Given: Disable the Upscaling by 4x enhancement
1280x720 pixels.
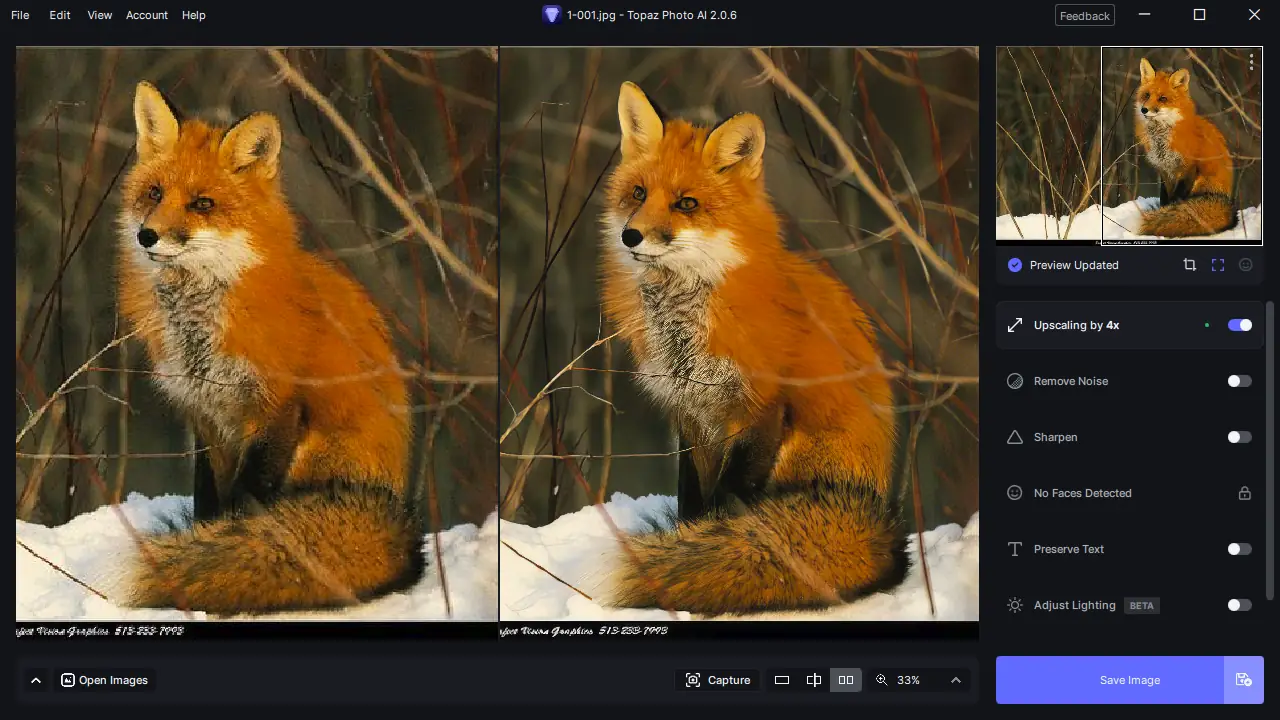Looking at the screenshot, I should tap(1239, 324).
